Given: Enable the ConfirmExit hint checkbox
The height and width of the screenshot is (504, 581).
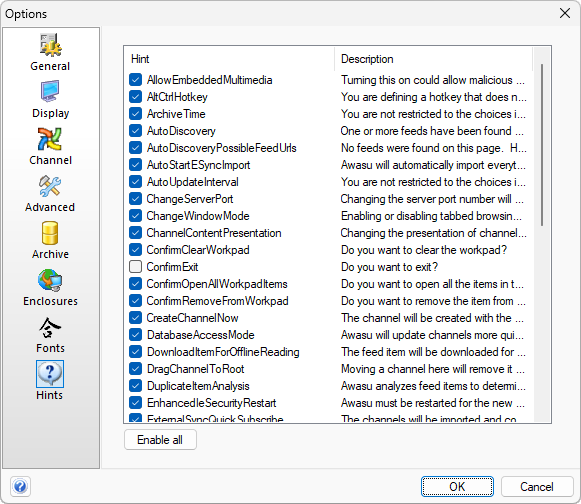Looking at the screenshot, I should pos(136,267).
